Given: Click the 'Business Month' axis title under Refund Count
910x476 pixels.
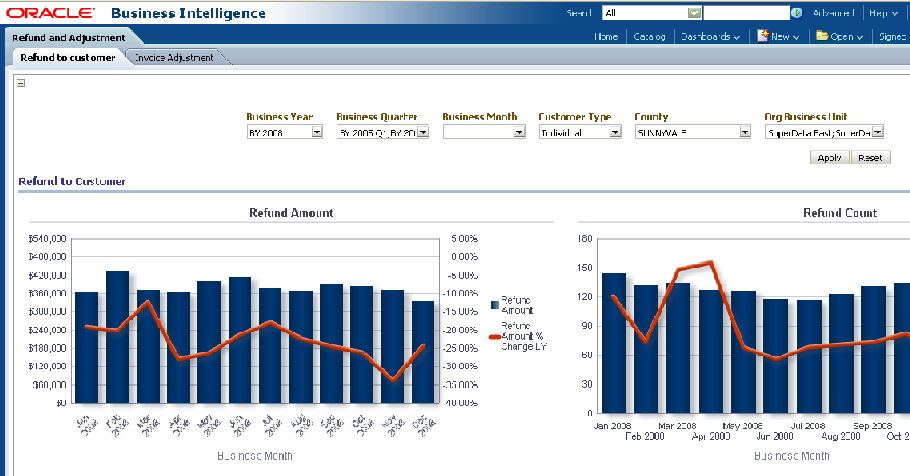Looking at the screenshot, I should tap(792, 456).
